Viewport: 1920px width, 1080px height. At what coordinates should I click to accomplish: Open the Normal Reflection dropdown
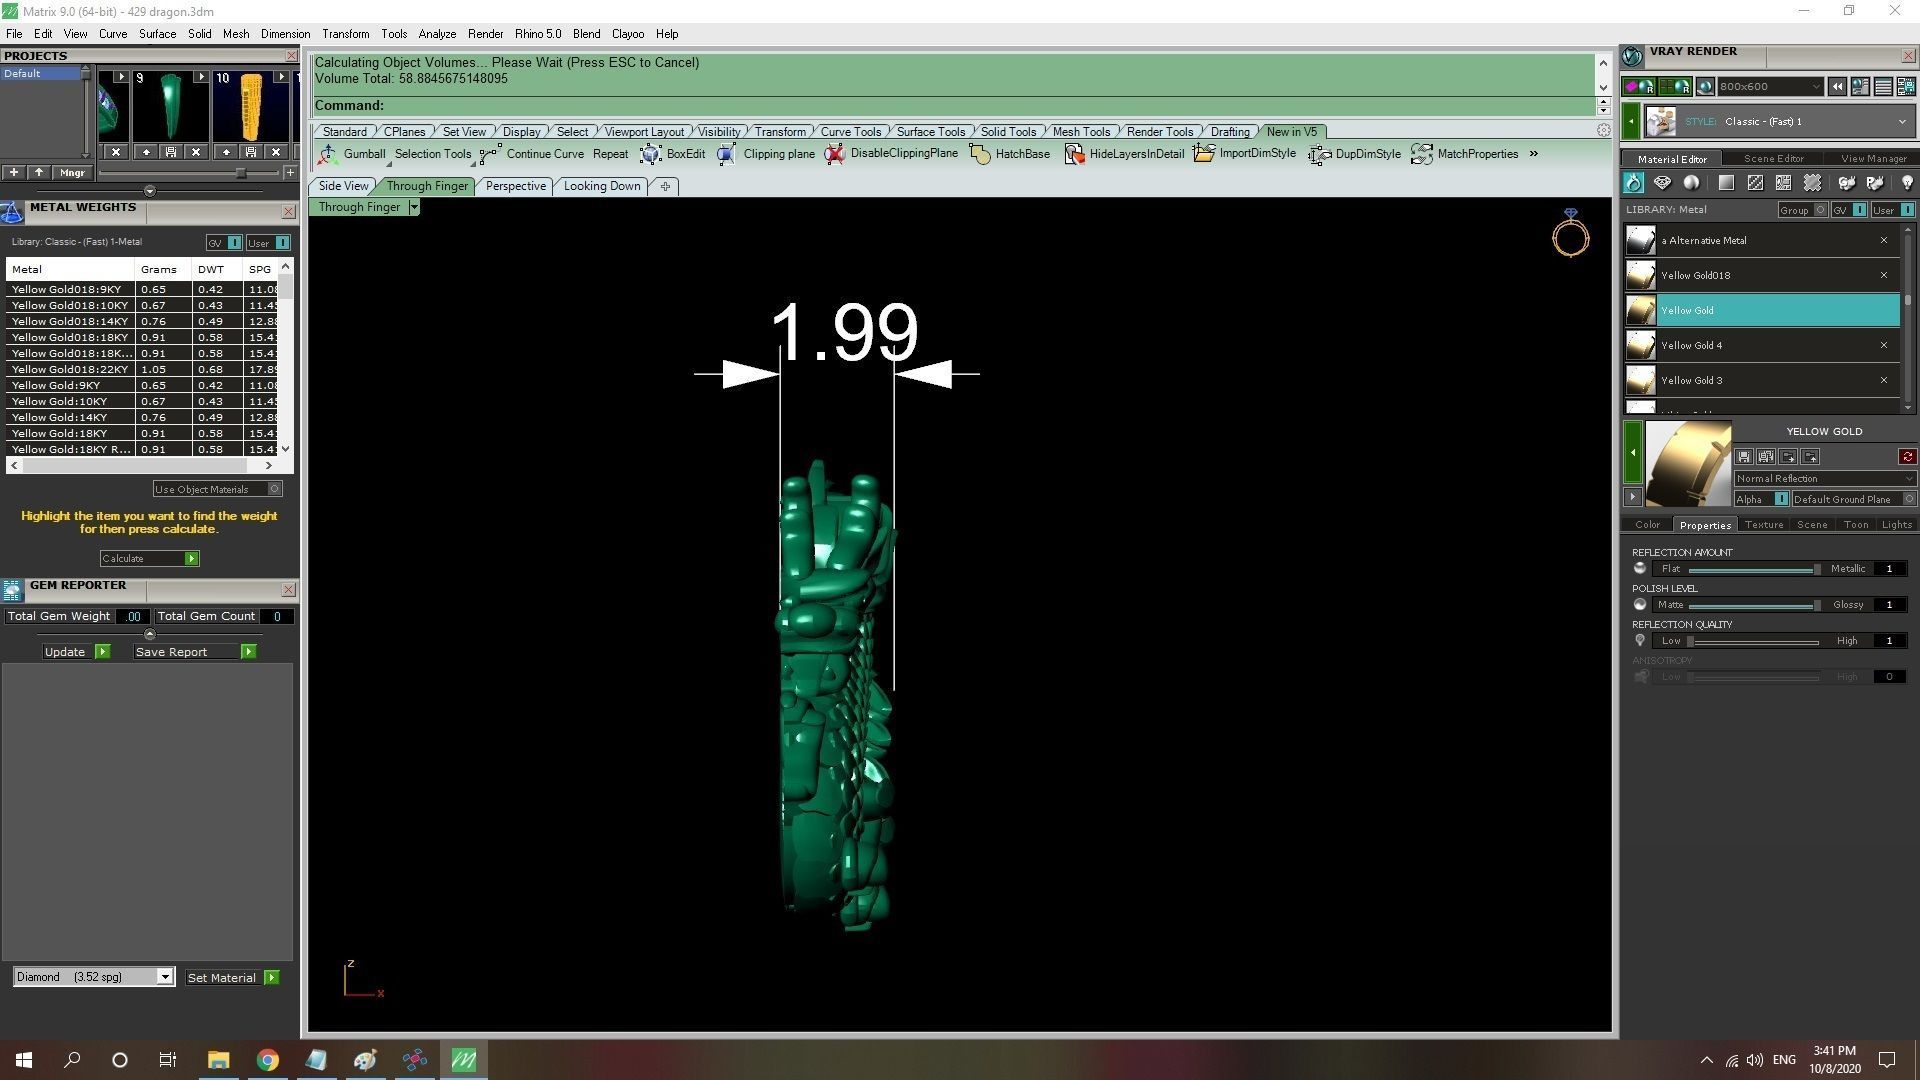(1823, 478)
